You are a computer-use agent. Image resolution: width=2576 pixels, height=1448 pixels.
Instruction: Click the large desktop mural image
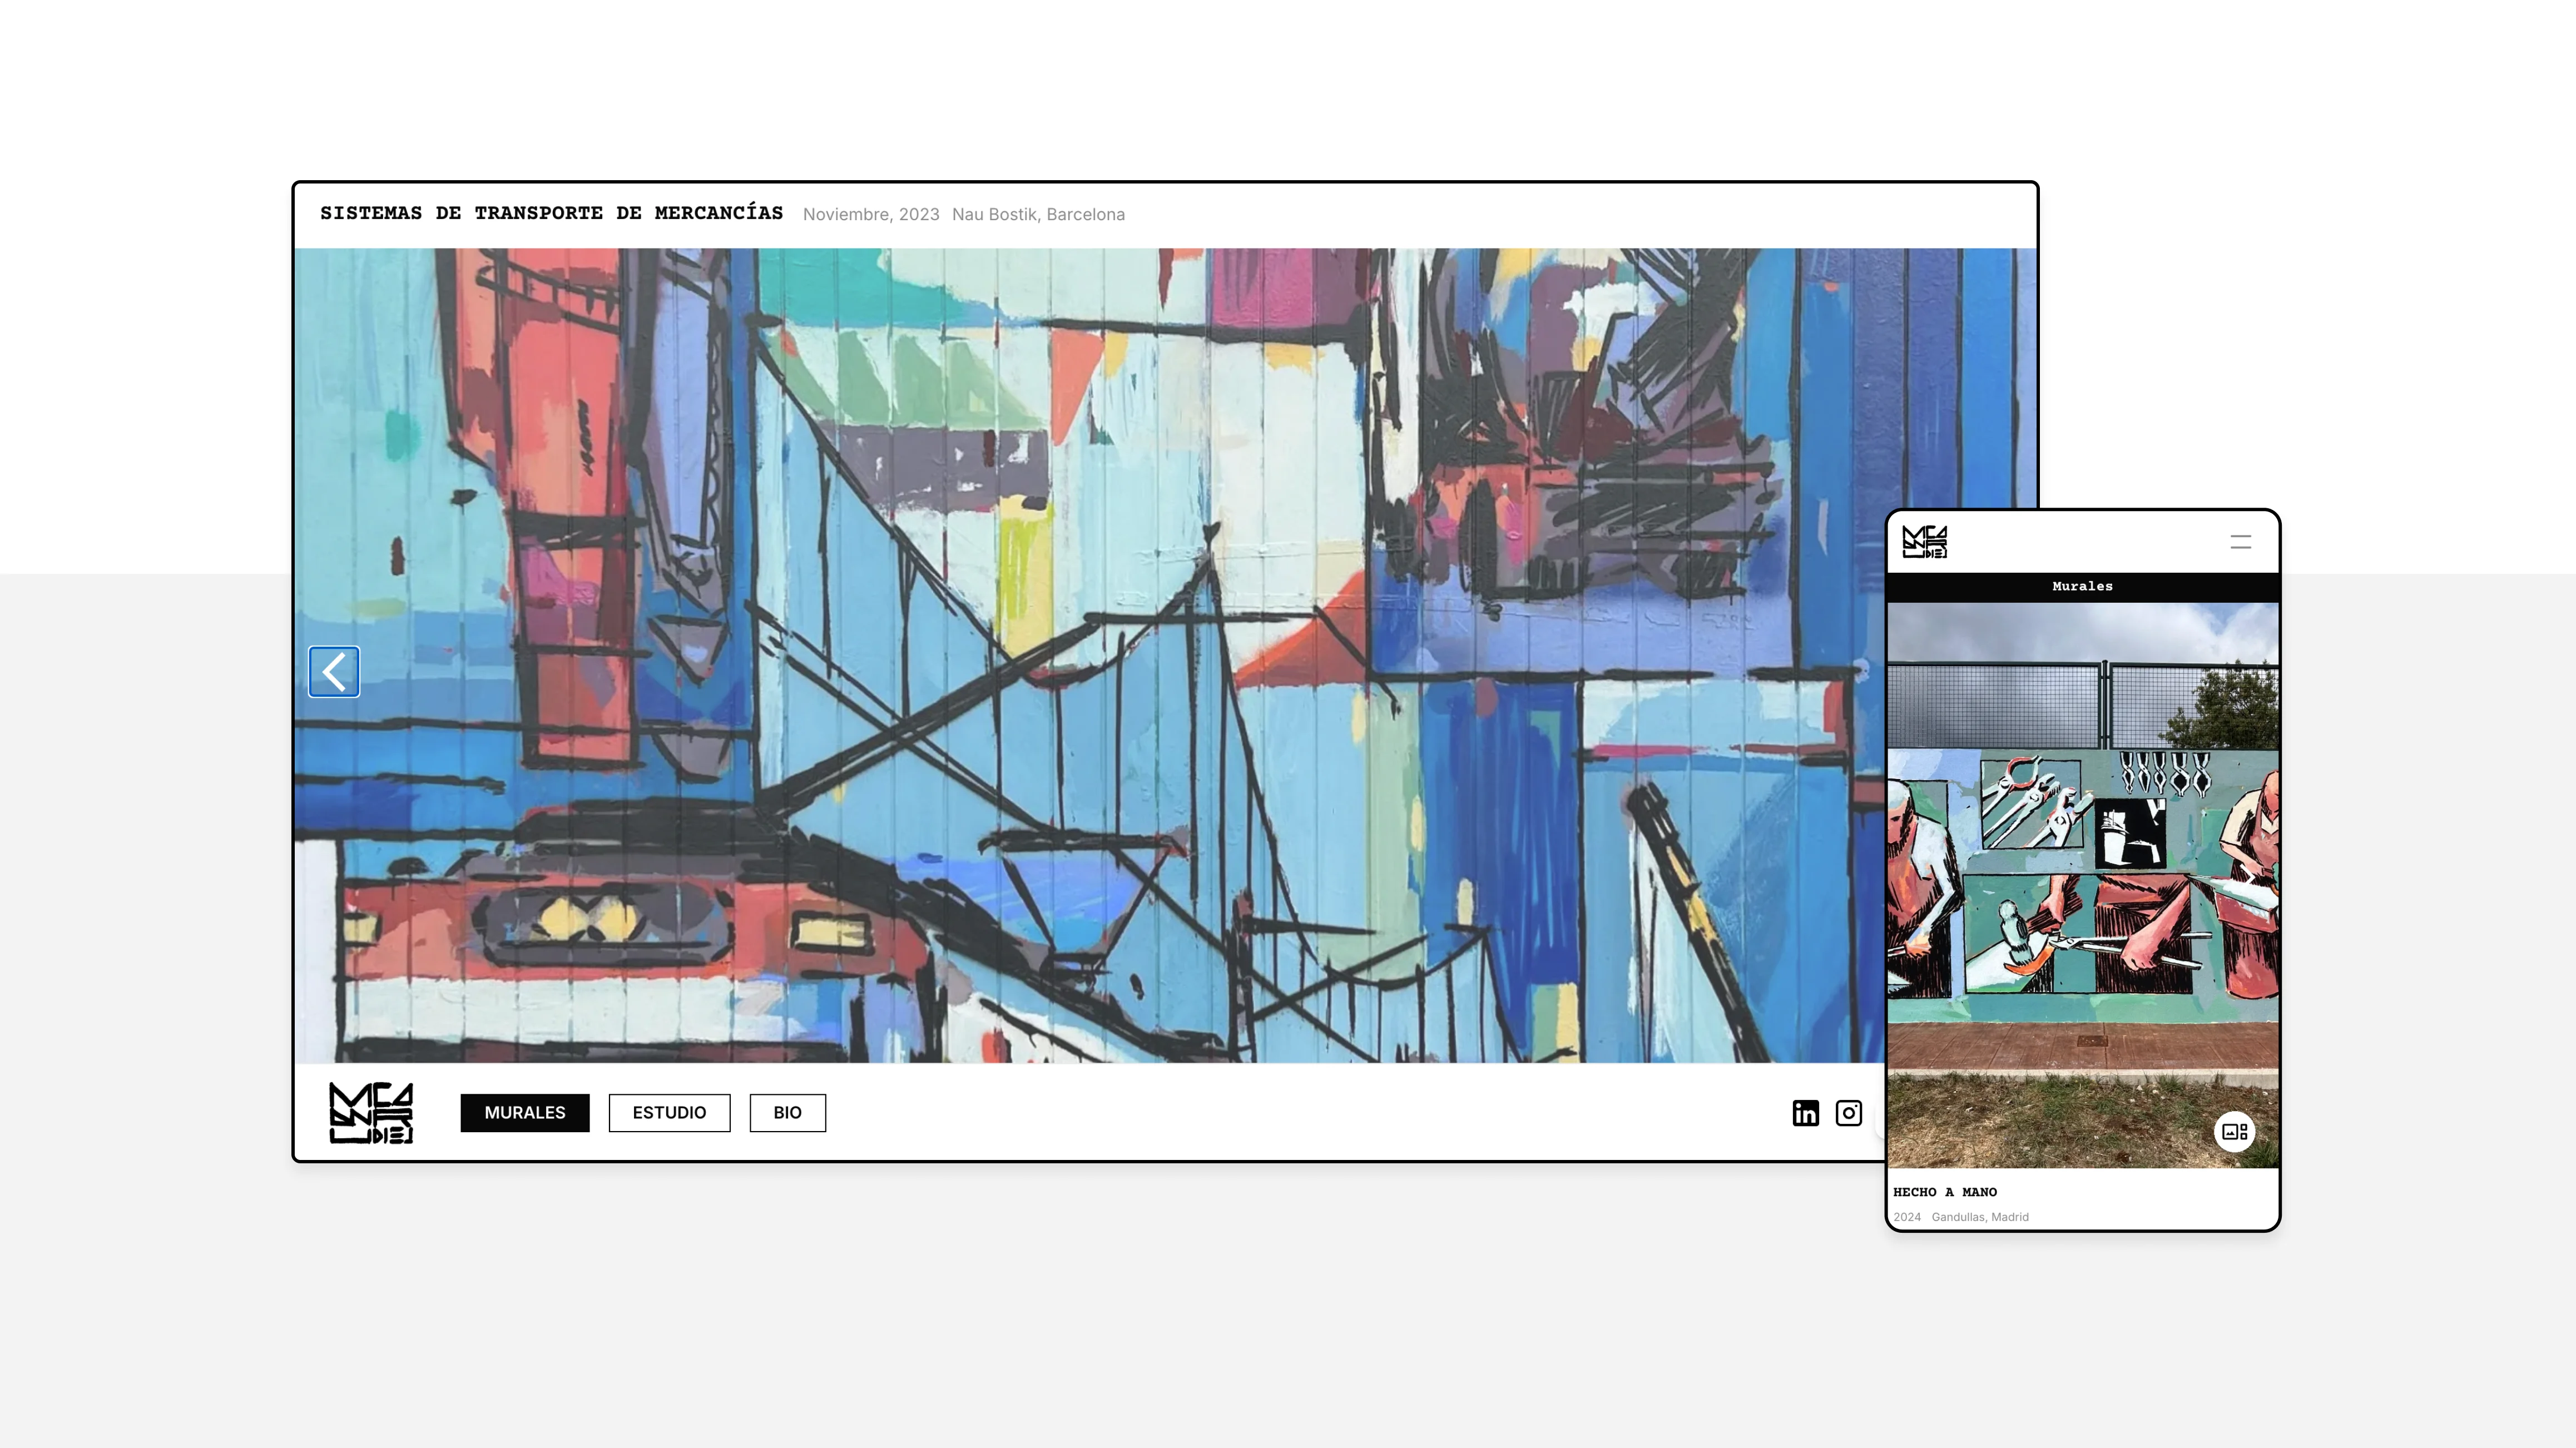(x=1165, y=655)
